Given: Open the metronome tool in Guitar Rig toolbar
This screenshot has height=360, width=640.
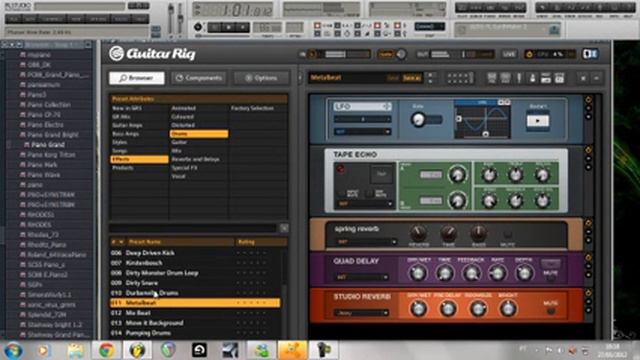Looking at the screenshot, I should (x=532, y=78).
